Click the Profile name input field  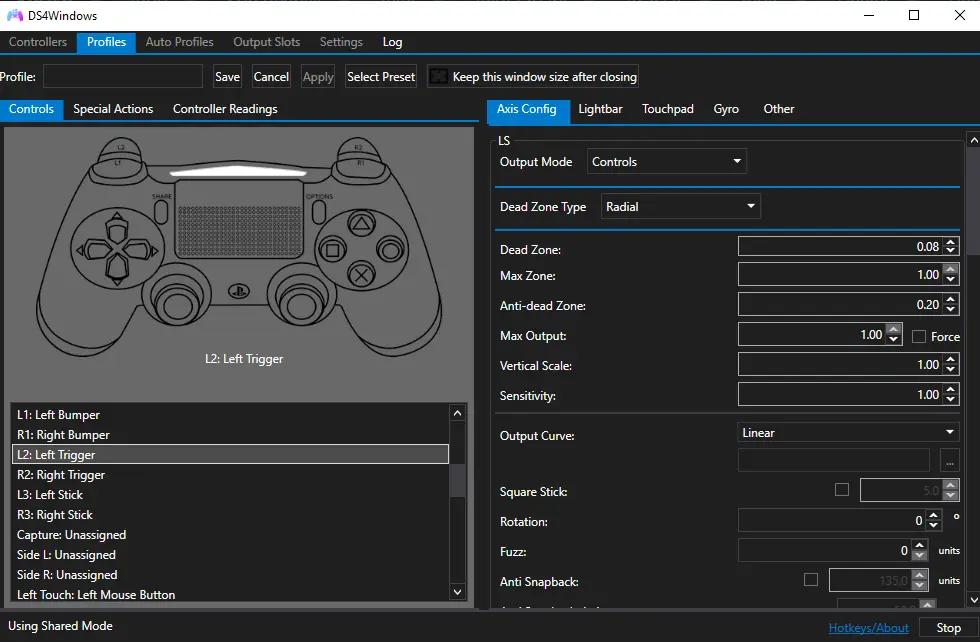pos(122,76)
